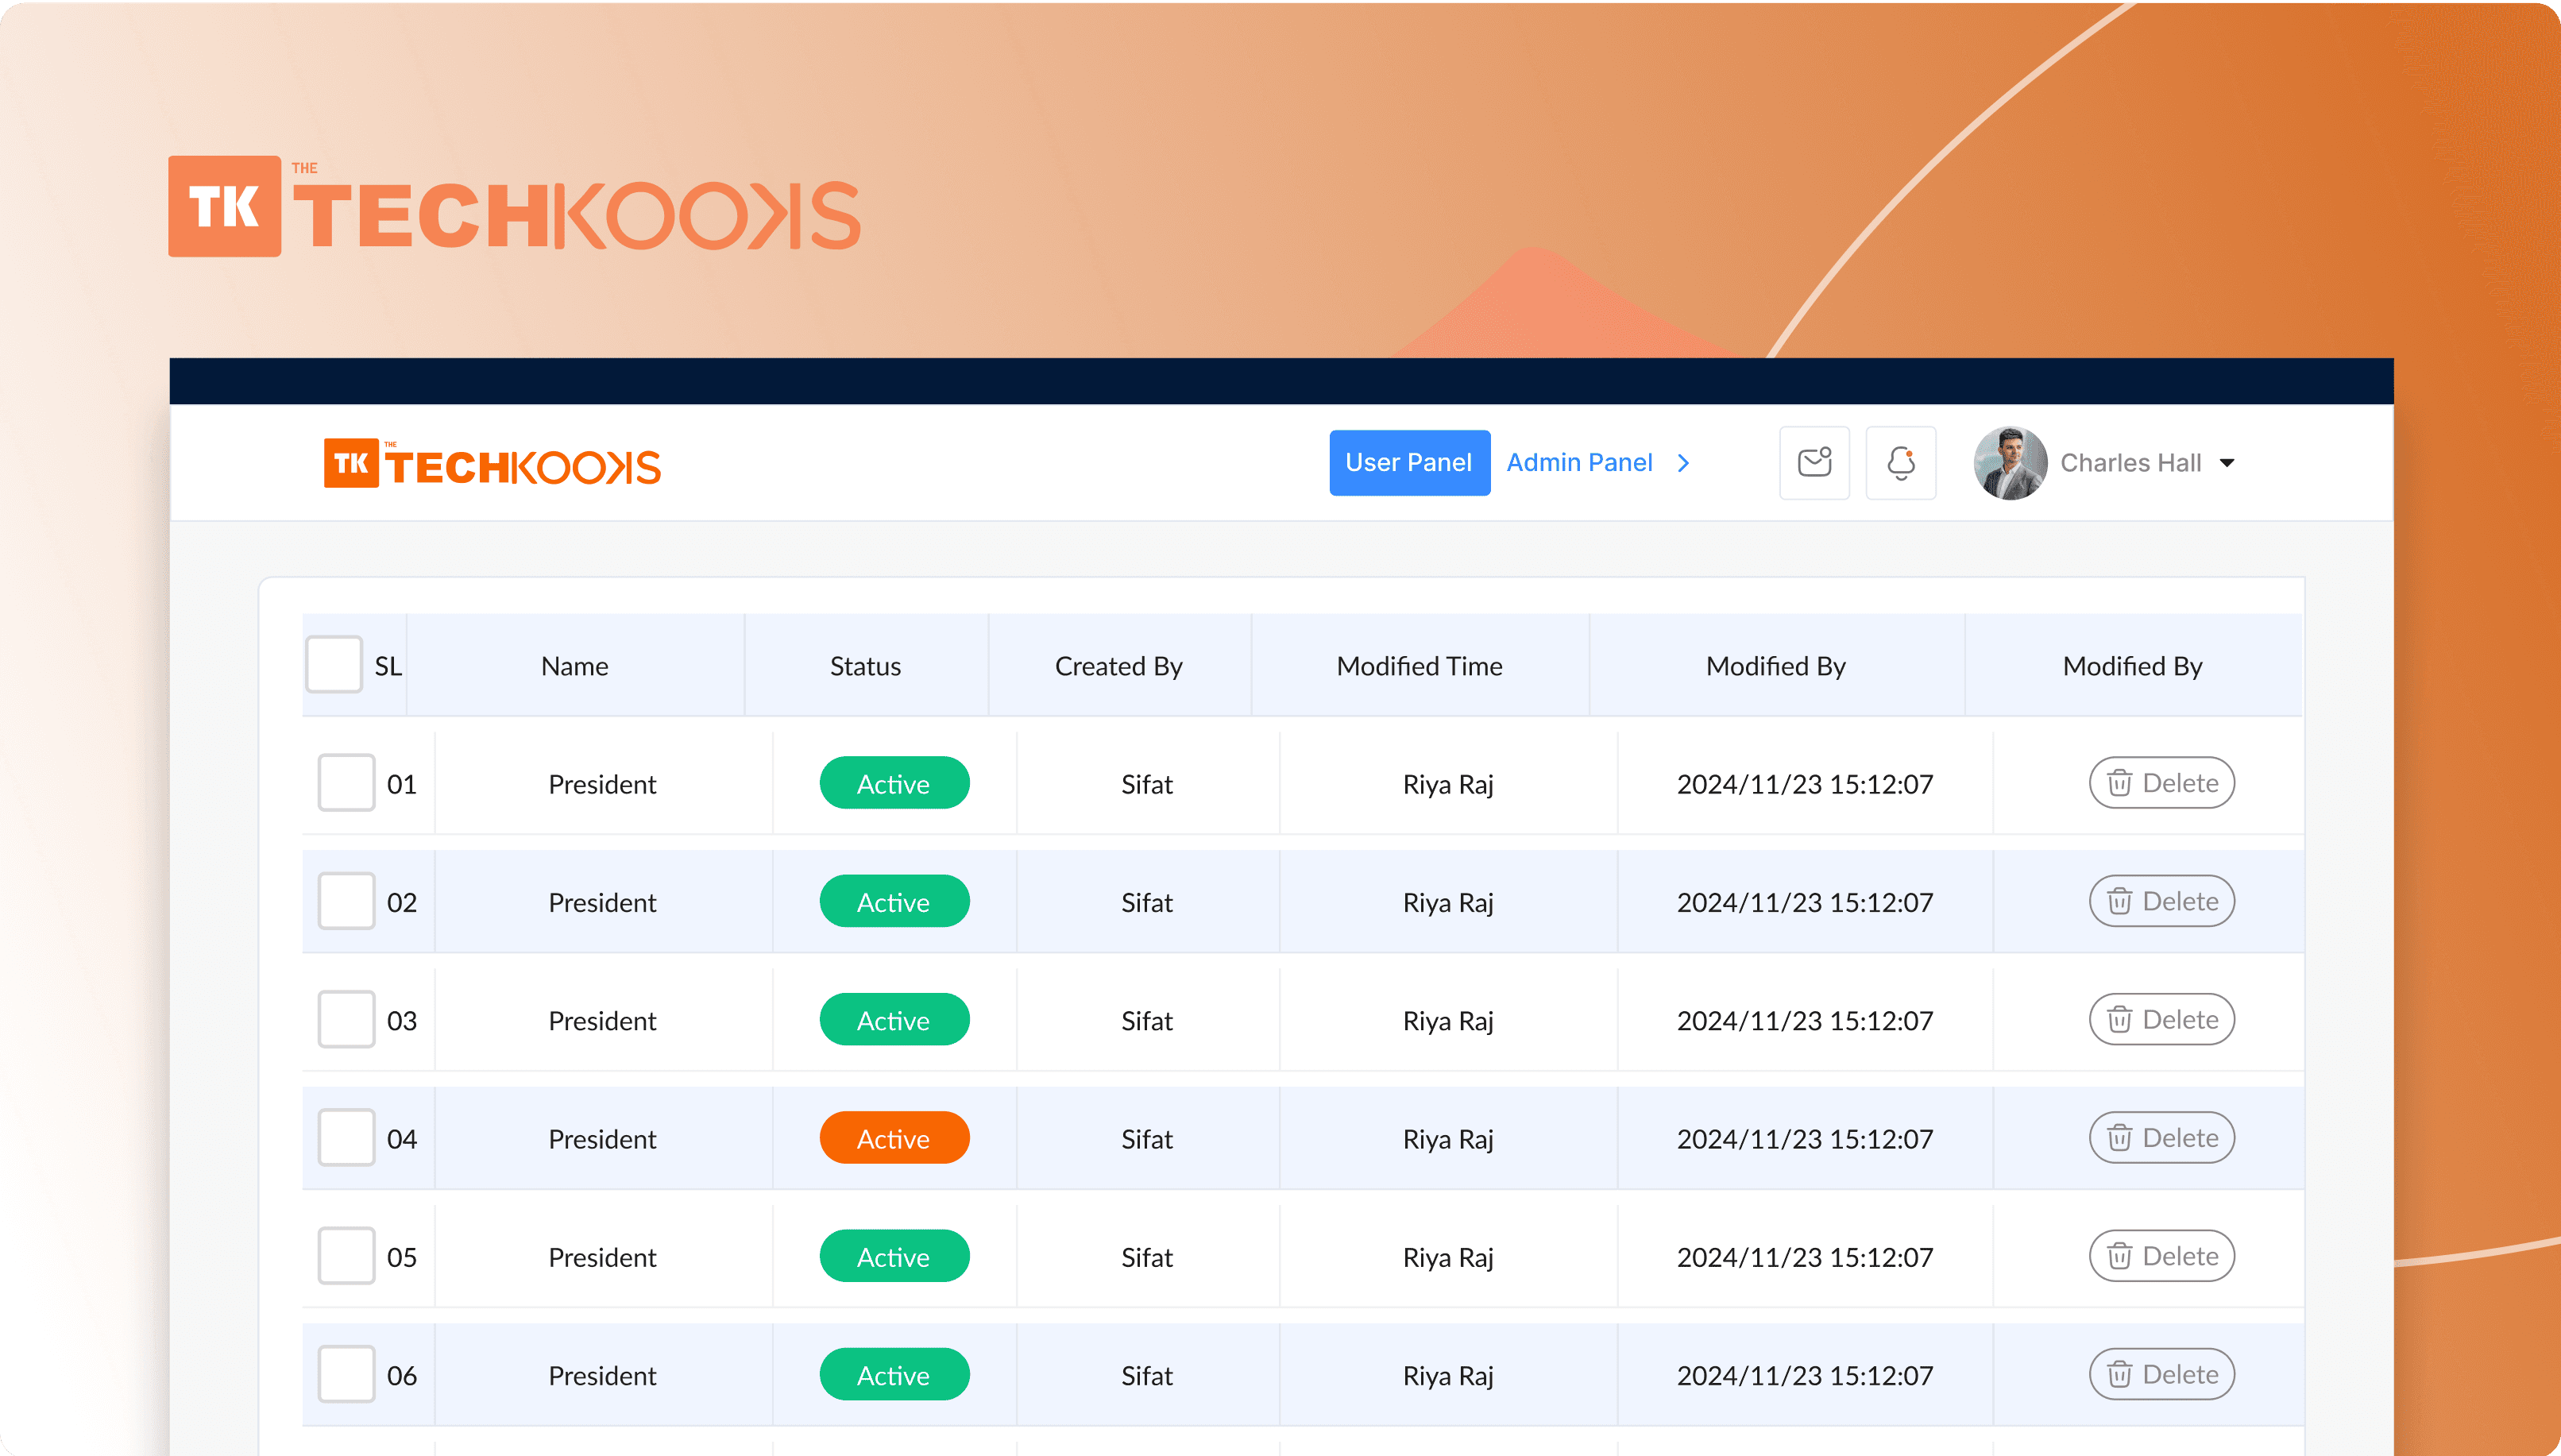Open the mail inbox icon
Screen dimensions: 2561x1456
[x=1814, y=462]
